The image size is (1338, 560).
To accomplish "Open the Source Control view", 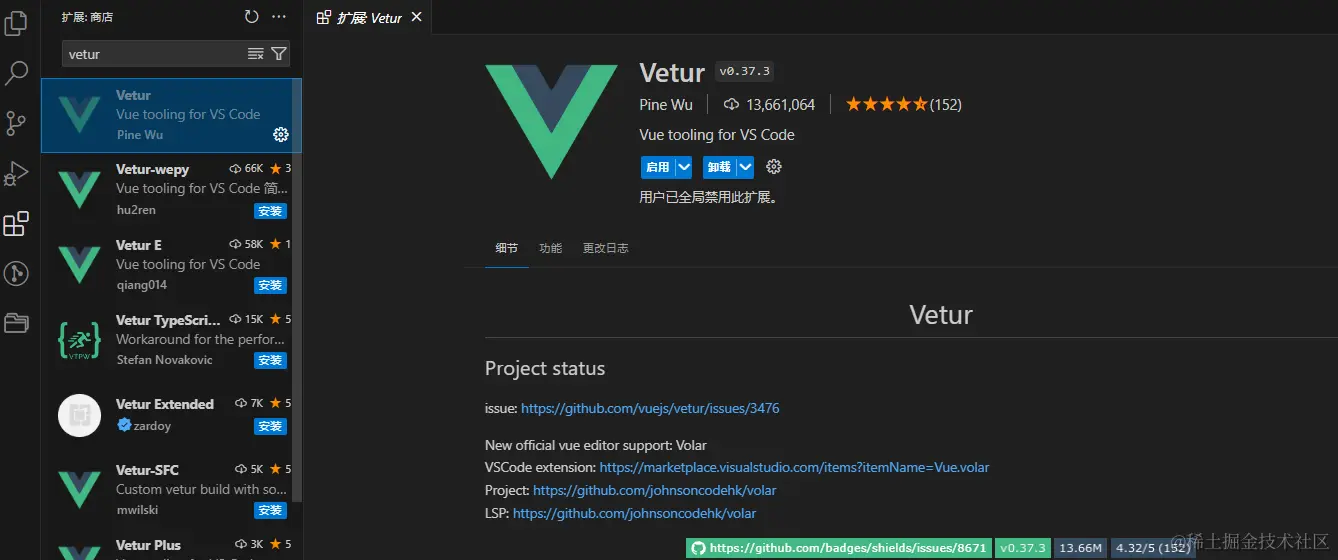I will coord(16,123).
